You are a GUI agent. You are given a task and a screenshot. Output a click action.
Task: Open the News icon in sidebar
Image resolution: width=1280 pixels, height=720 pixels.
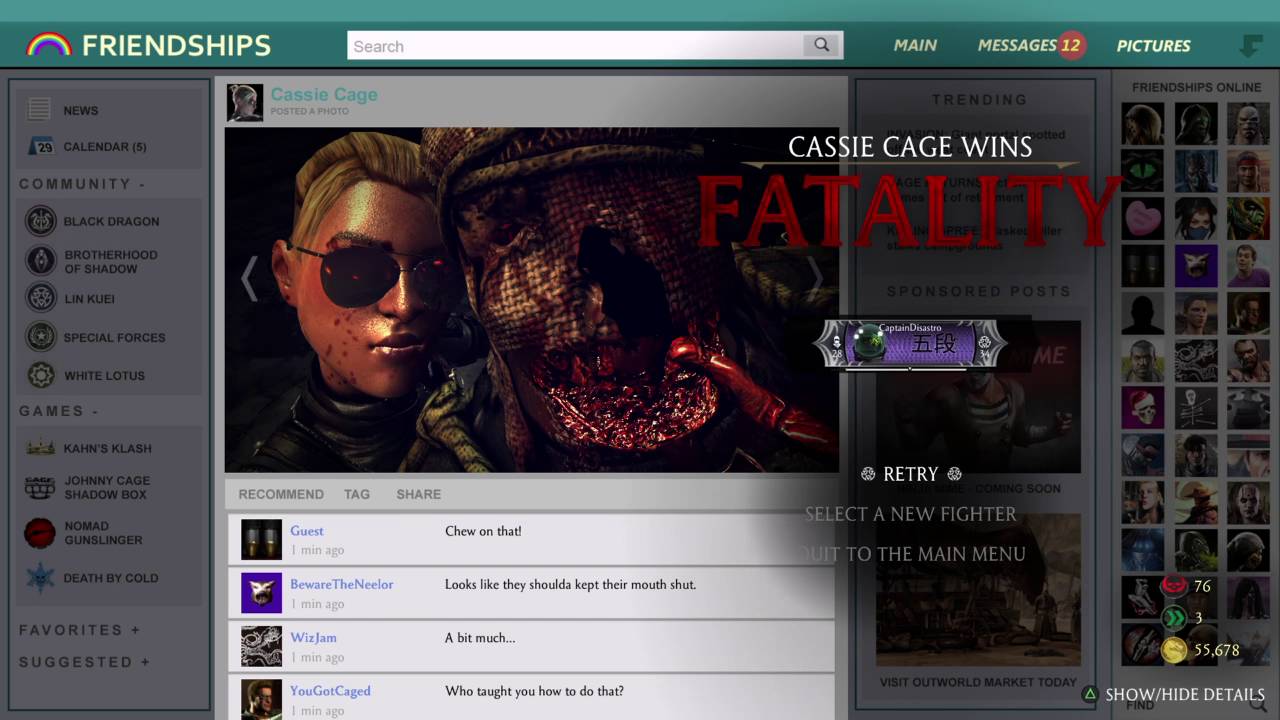(40, 110)
